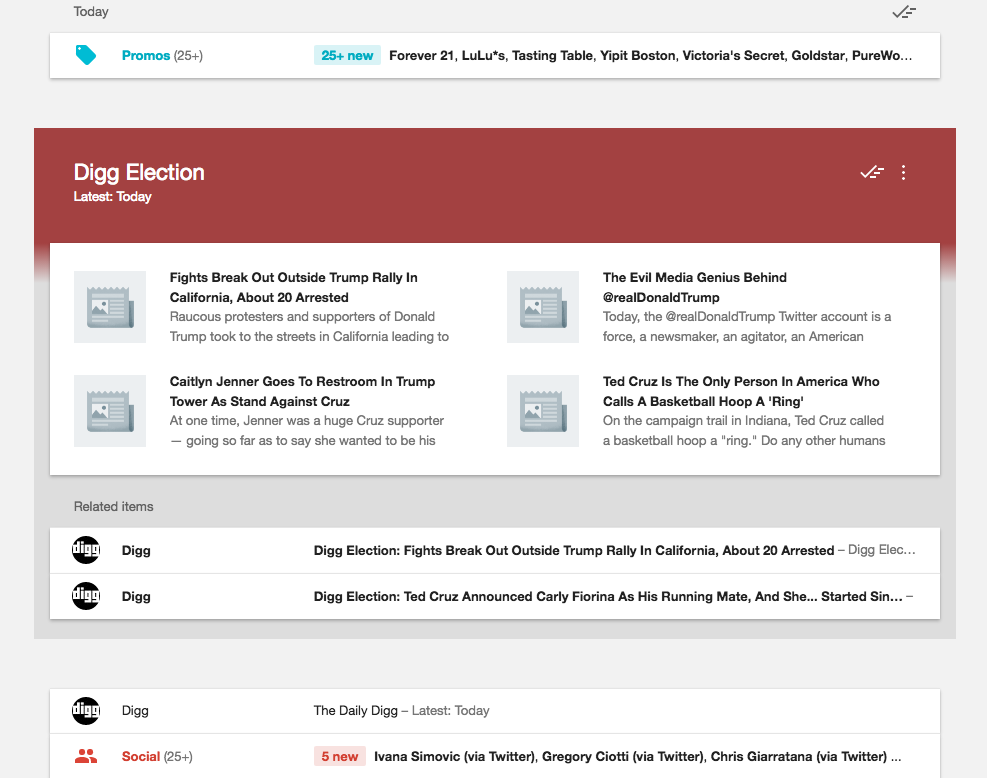Expand the Social bundle

pos(495,756)
